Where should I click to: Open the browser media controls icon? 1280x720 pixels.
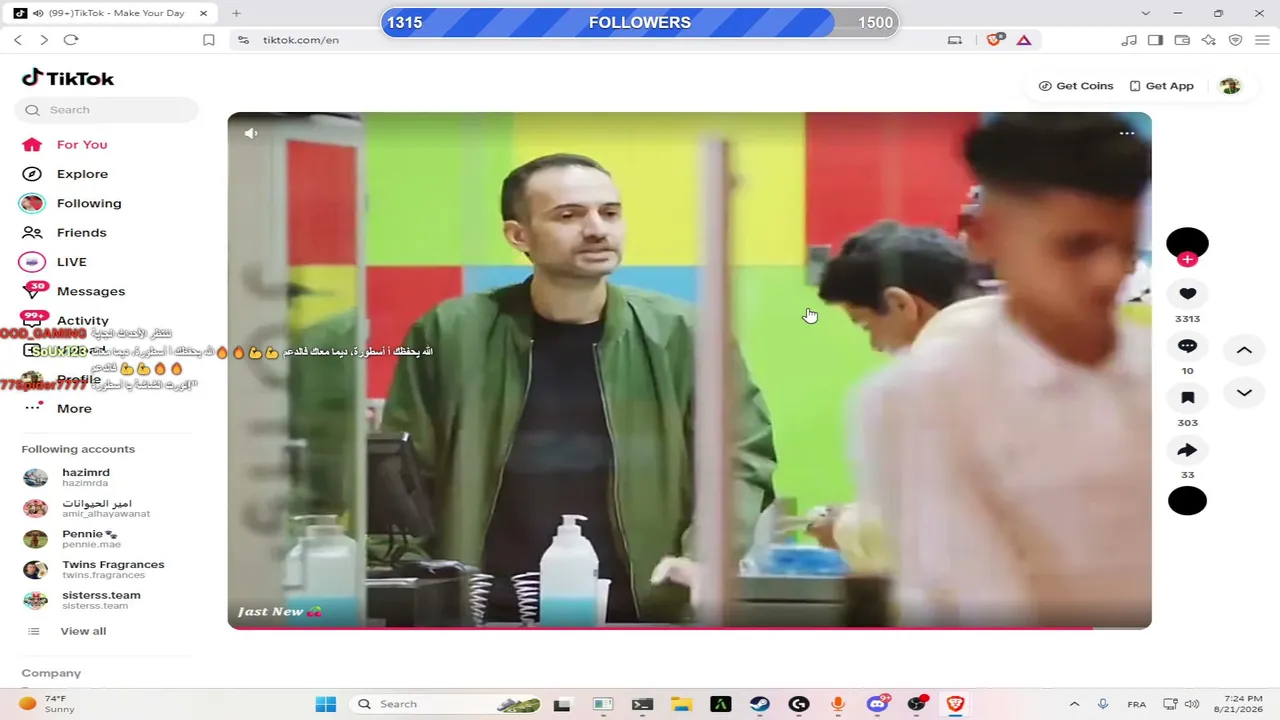pyautogui.click(x=1129, y=40)
